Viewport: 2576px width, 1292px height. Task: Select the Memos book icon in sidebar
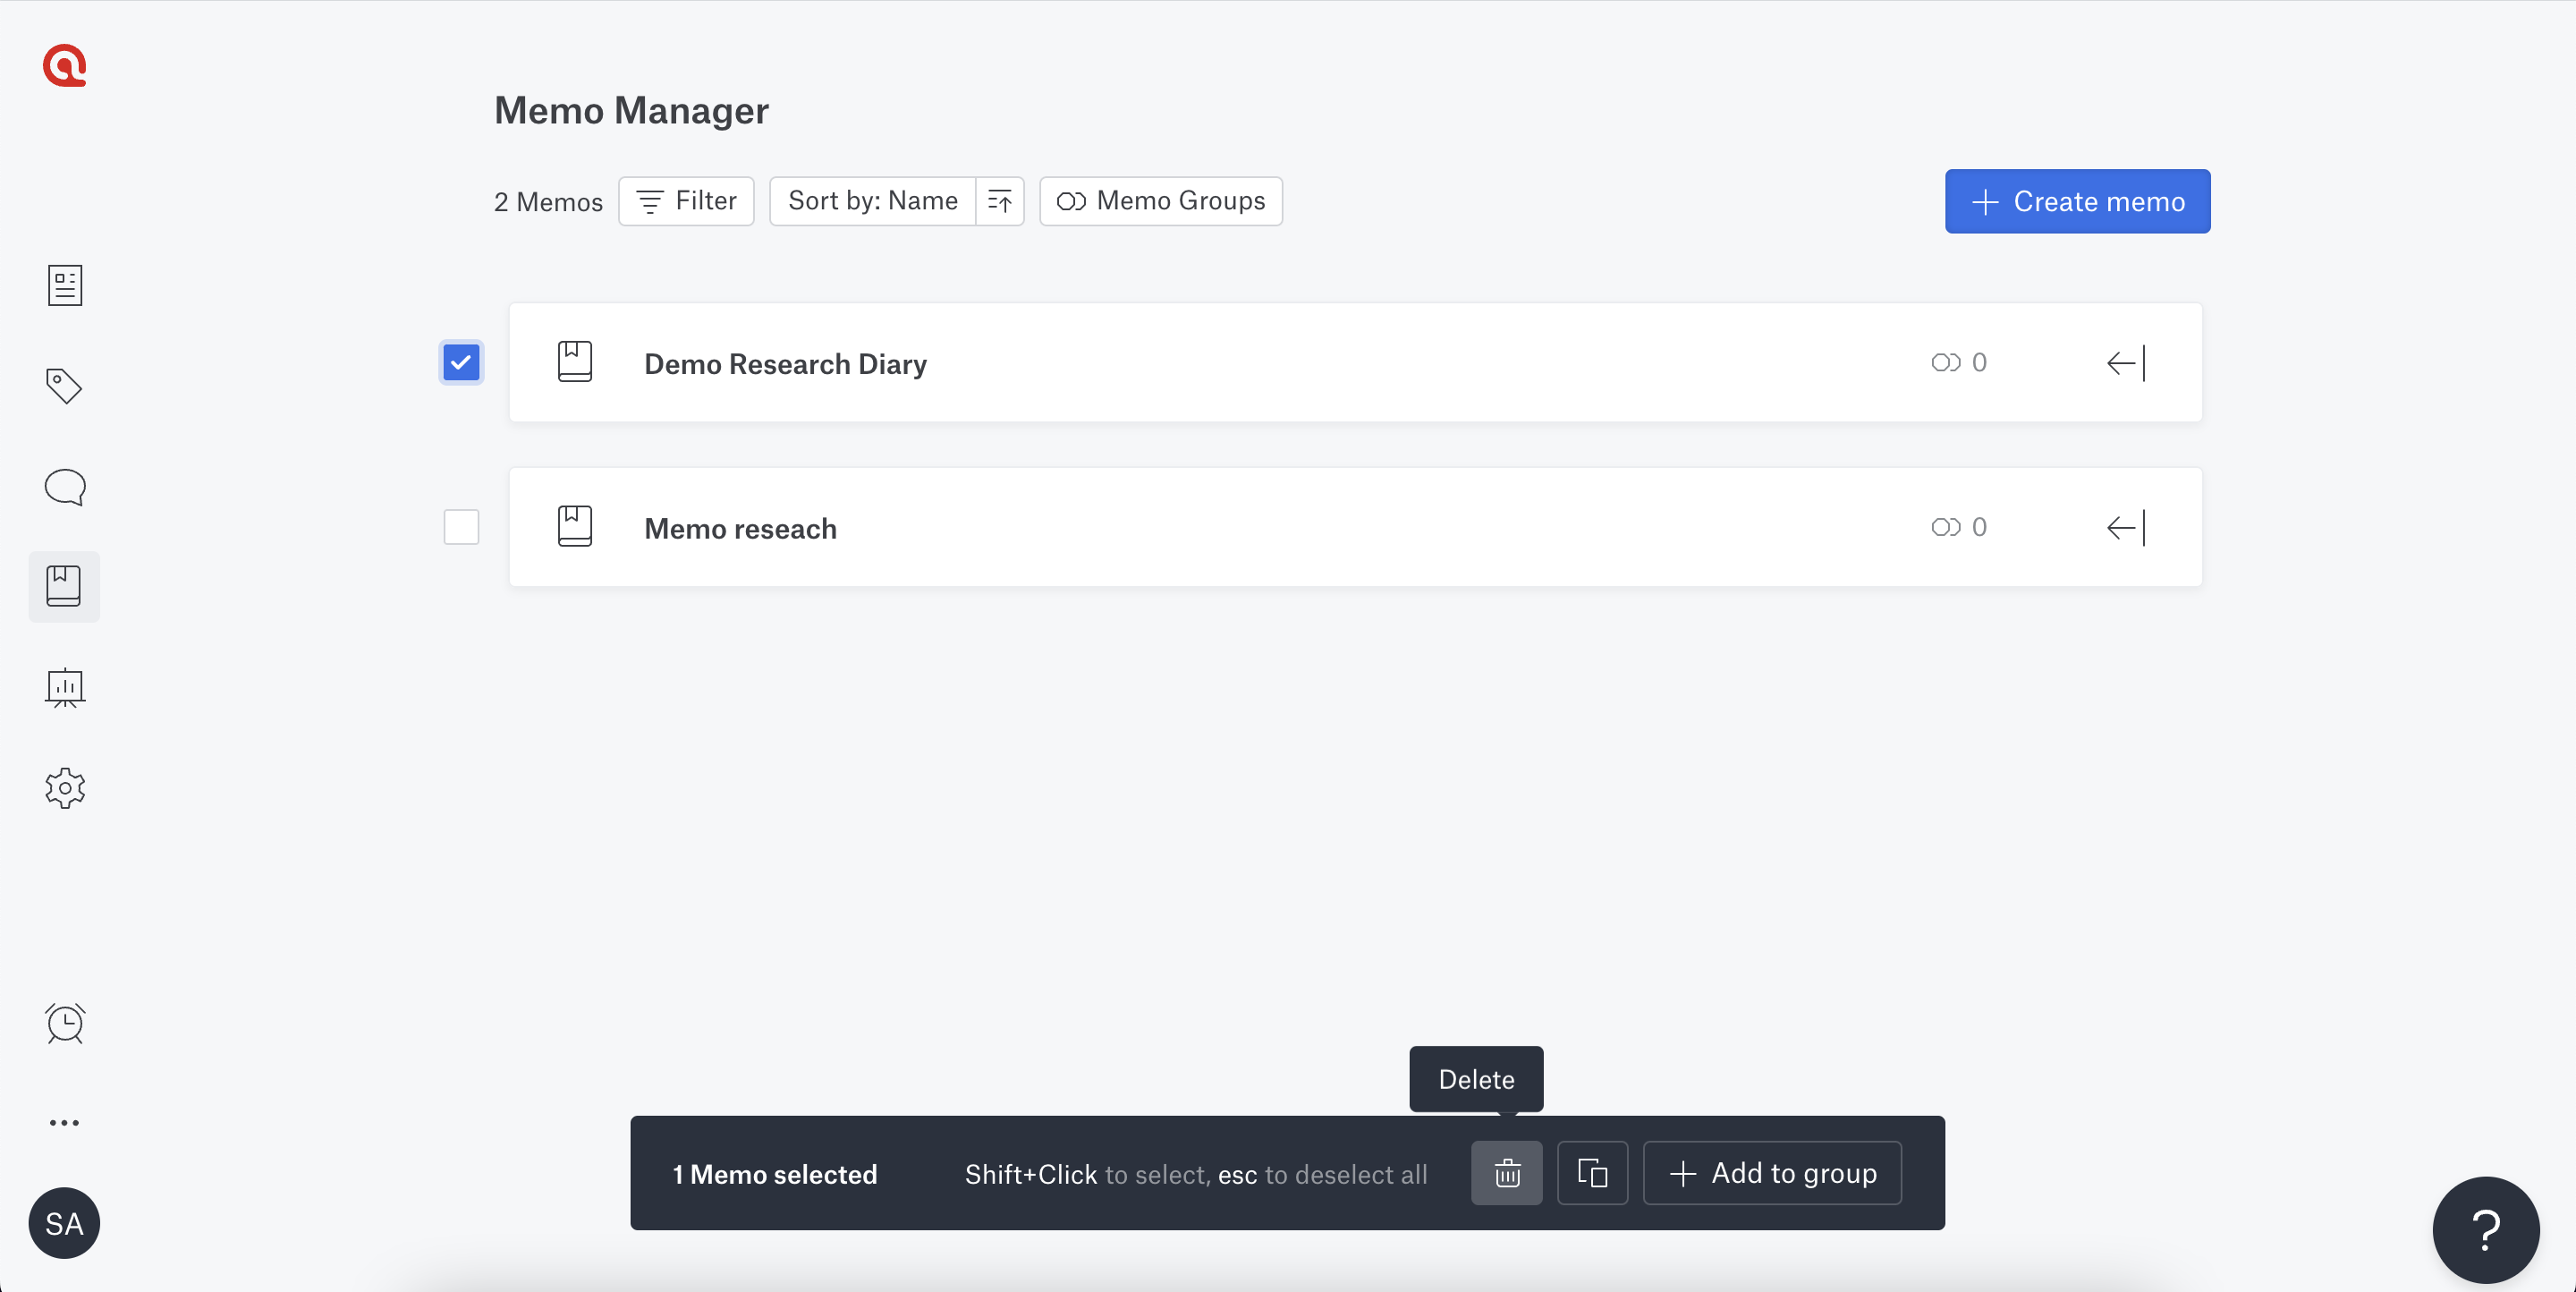[64, 586]
